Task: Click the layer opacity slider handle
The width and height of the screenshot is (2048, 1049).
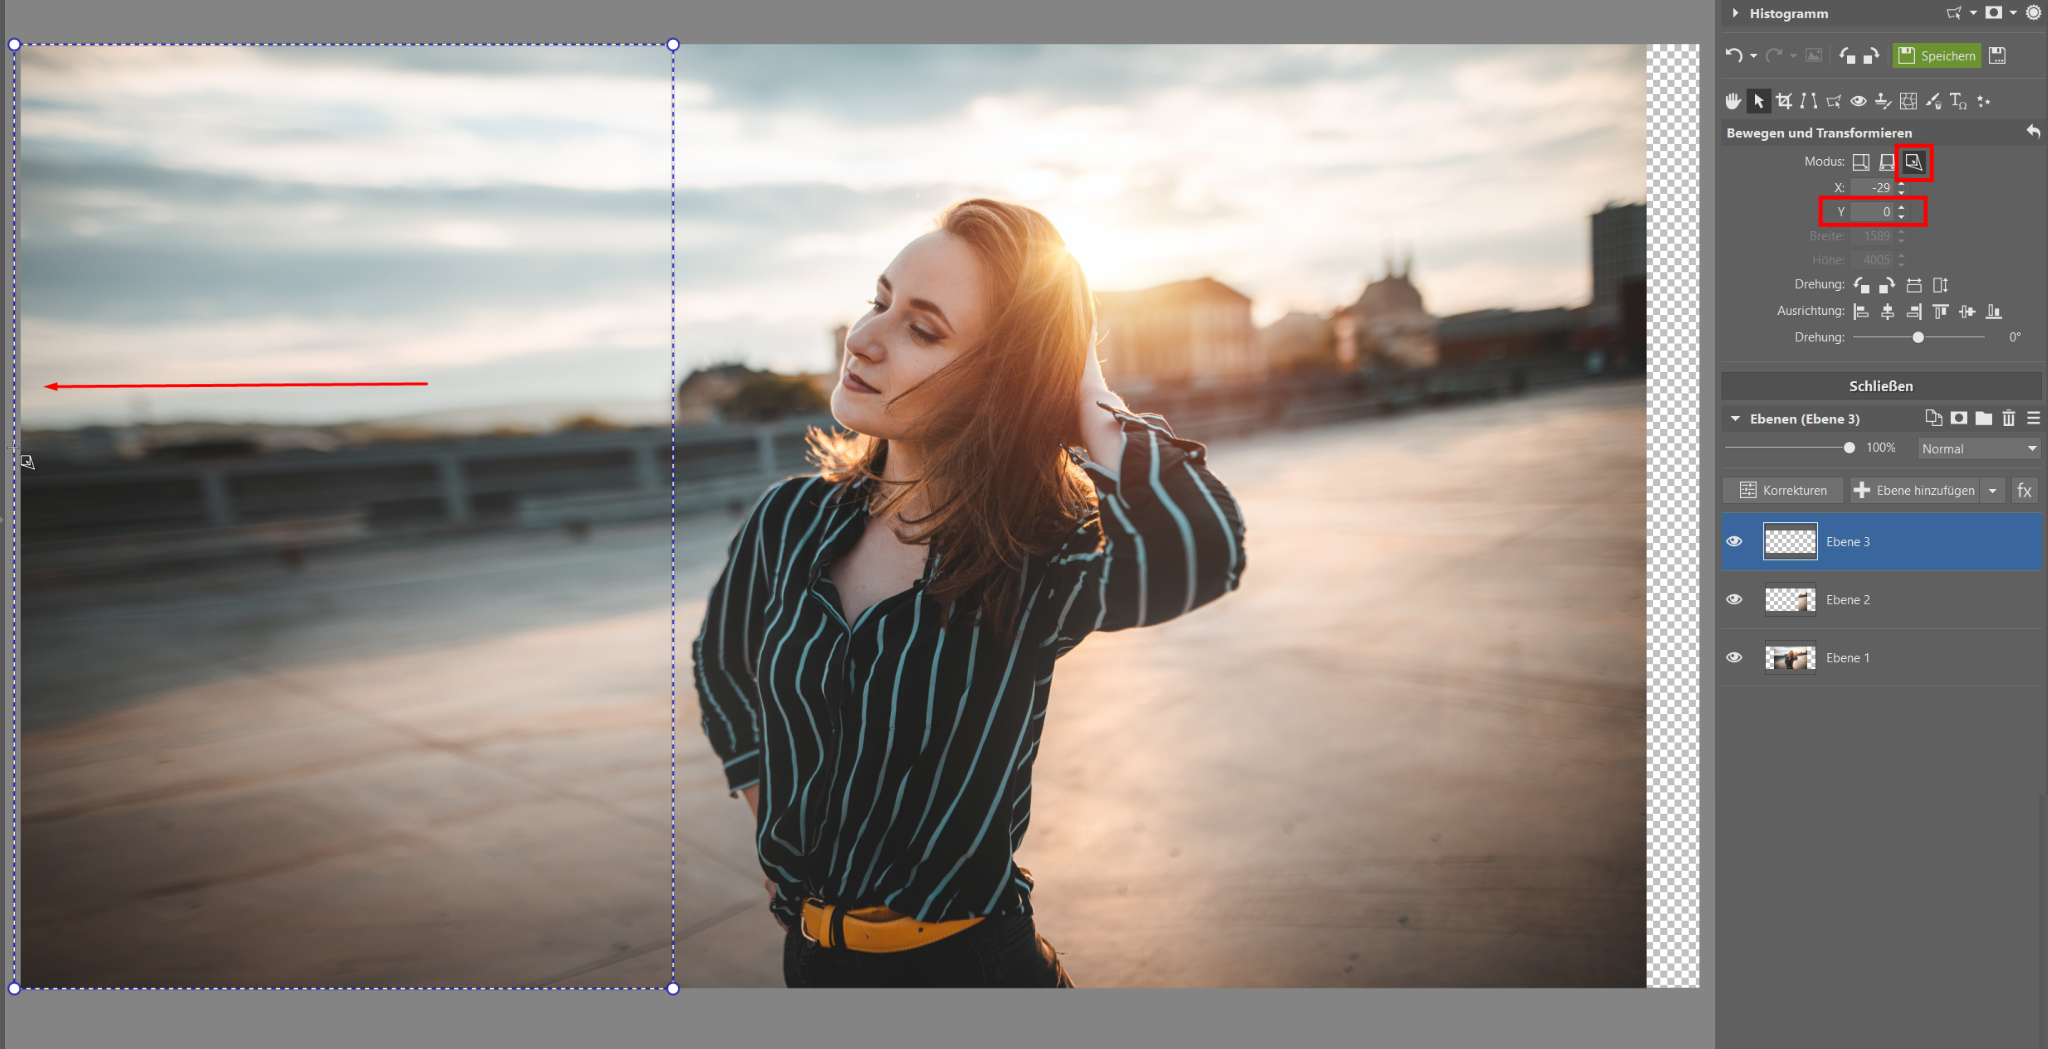Action: click(1849, 448)
